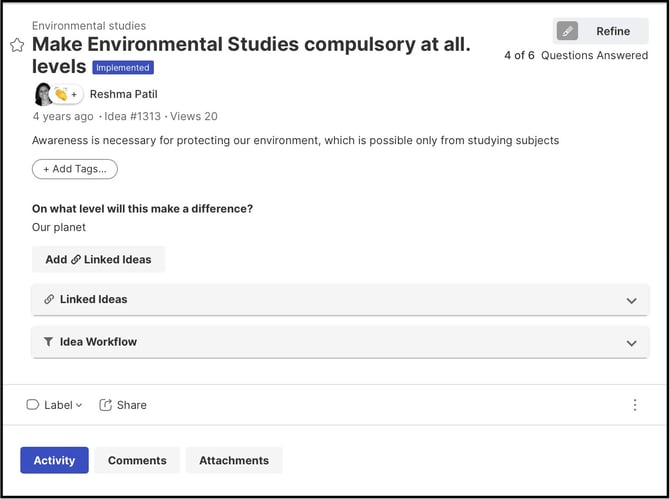Go to the Attachments tab
The height and width of the screenshot is (499, 670).
[234, 460]
